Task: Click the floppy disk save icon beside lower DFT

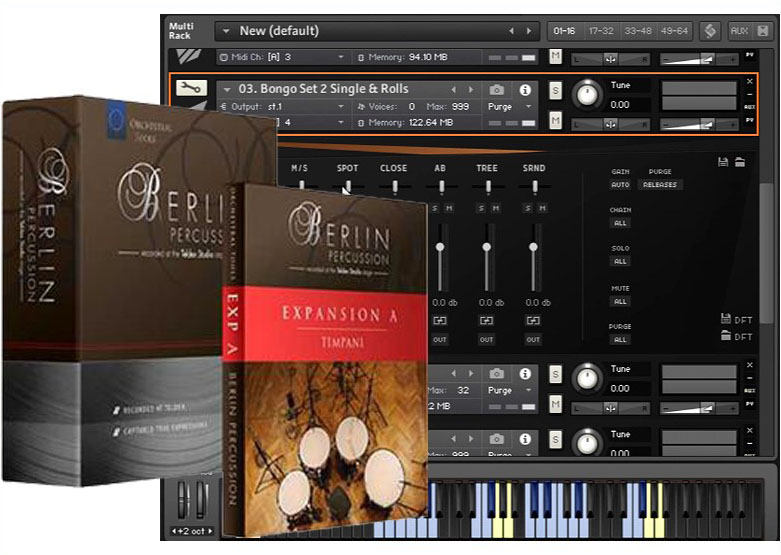Action: tap(725, 319)
